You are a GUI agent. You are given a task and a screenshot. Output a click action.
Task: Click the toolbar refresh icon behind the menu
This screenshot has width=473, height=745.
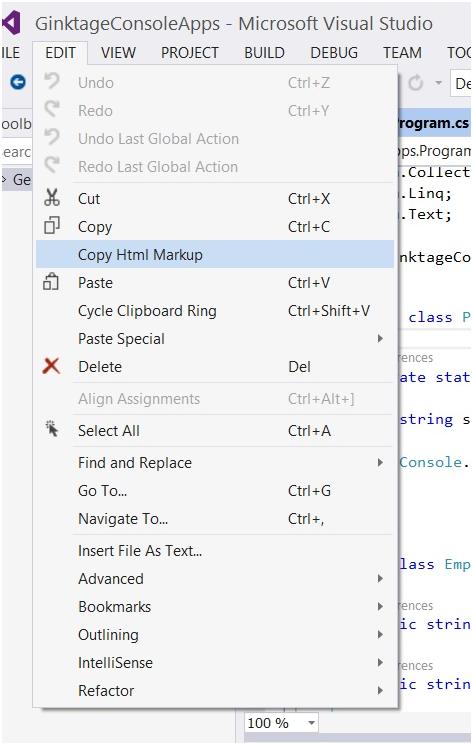pos(416,84)
